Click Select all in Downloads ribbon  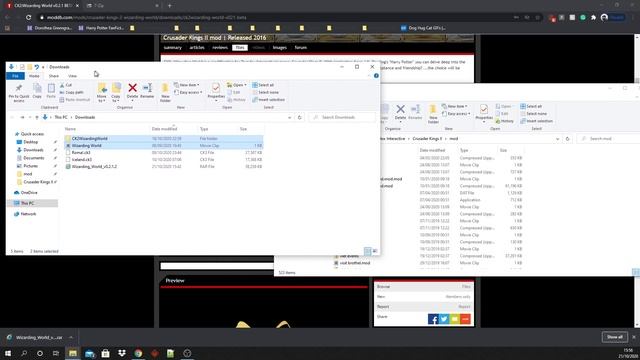click(x=263, y=85)
